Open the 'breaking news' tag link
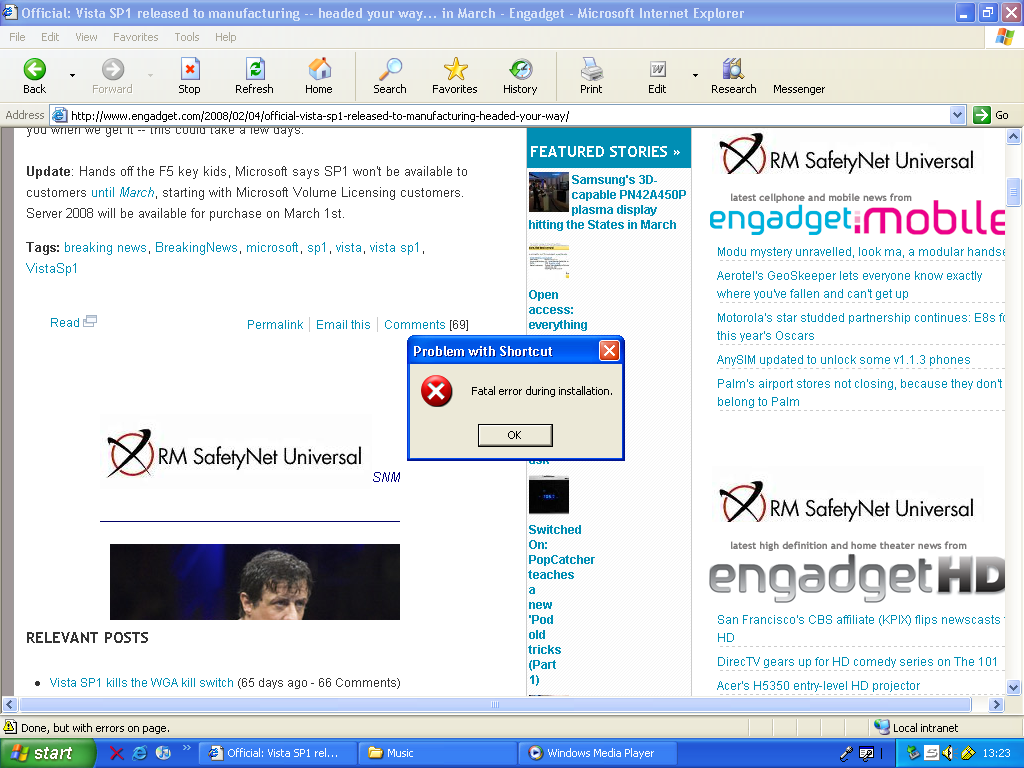Screen dimensions: 1024x768 pyautogui.click(x=105, y=248)
